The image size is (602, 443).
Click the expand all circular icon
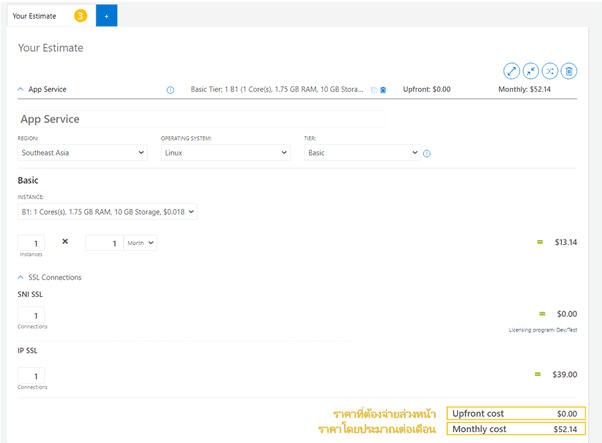coord(511,71)
